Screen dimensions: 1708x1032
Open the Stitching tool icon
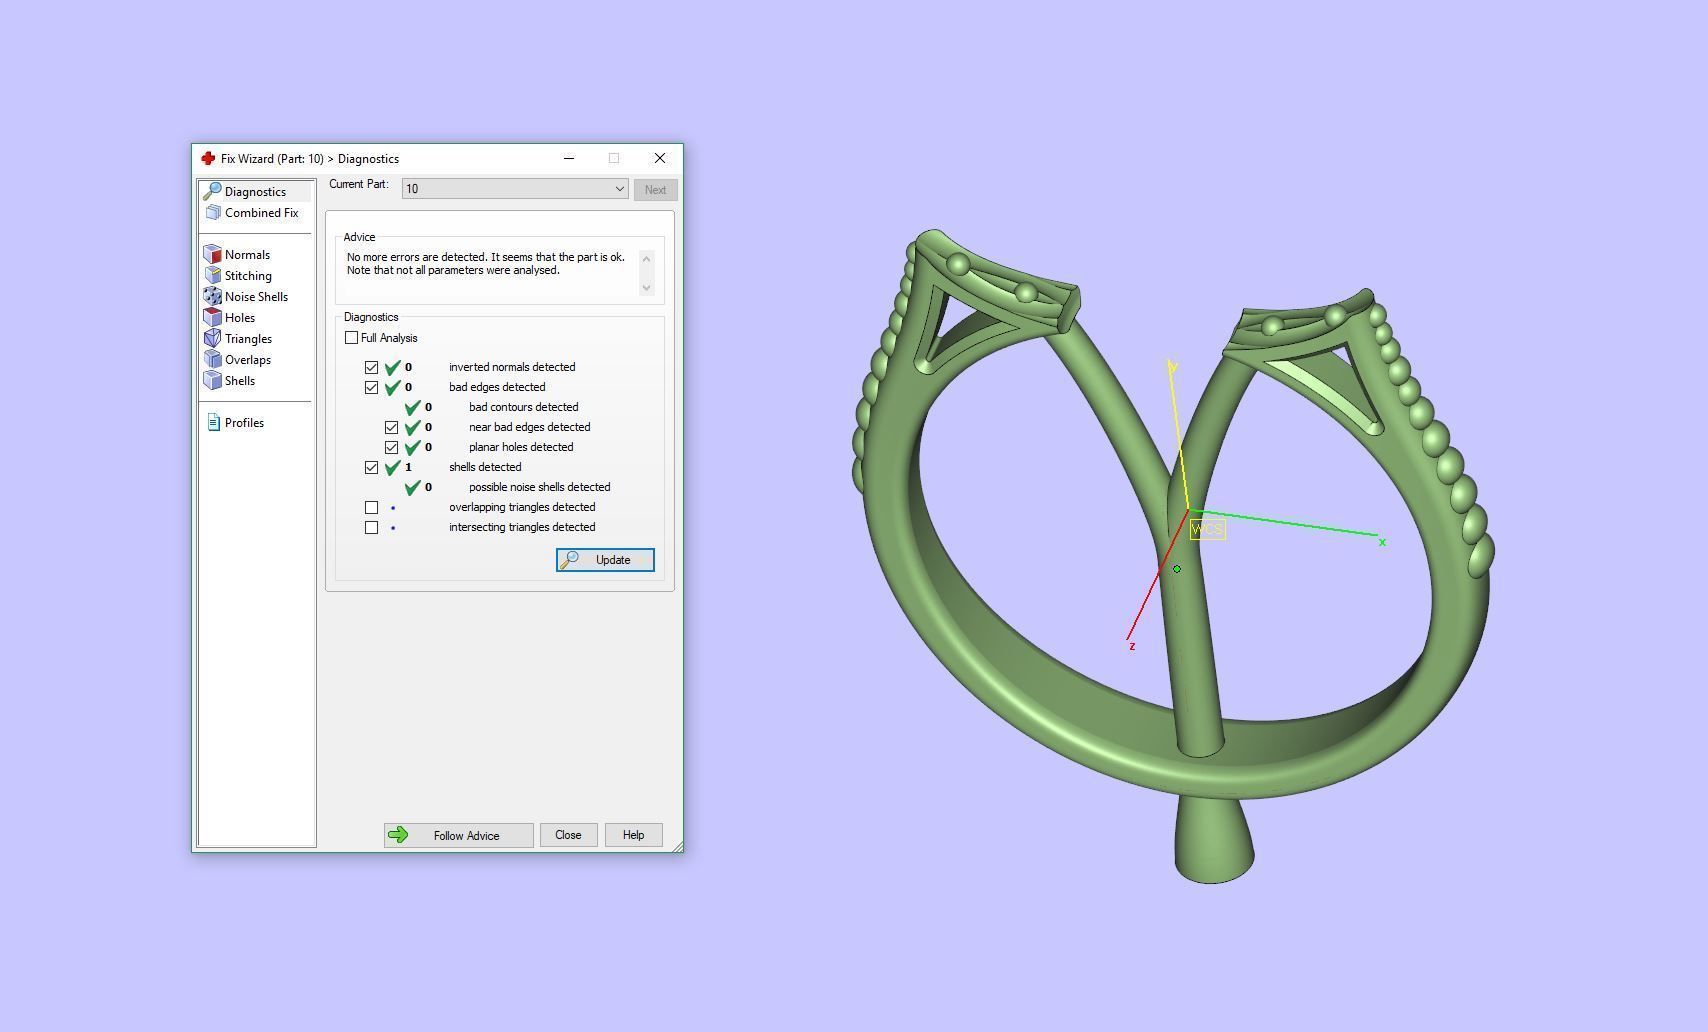coord(213,276)
